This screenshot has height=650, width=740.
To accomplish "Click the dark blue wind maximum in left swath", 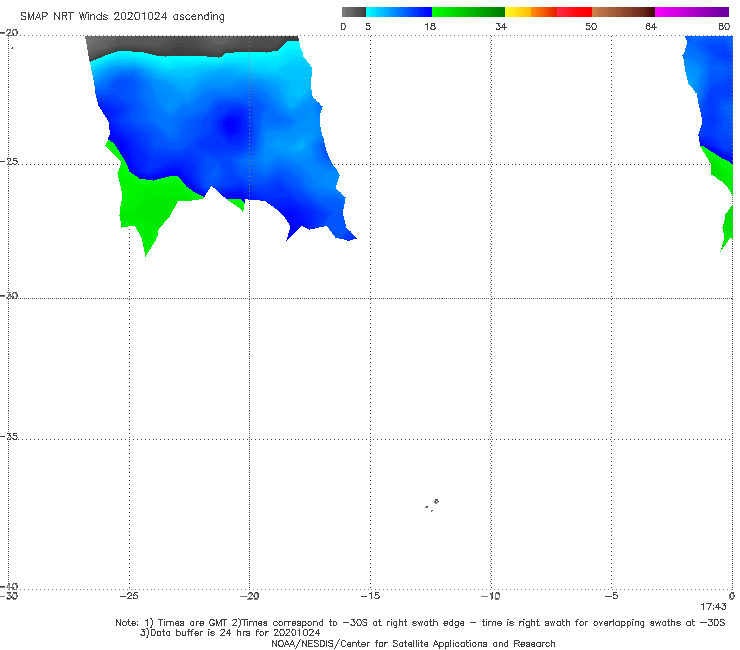I will tap(231, 125).
